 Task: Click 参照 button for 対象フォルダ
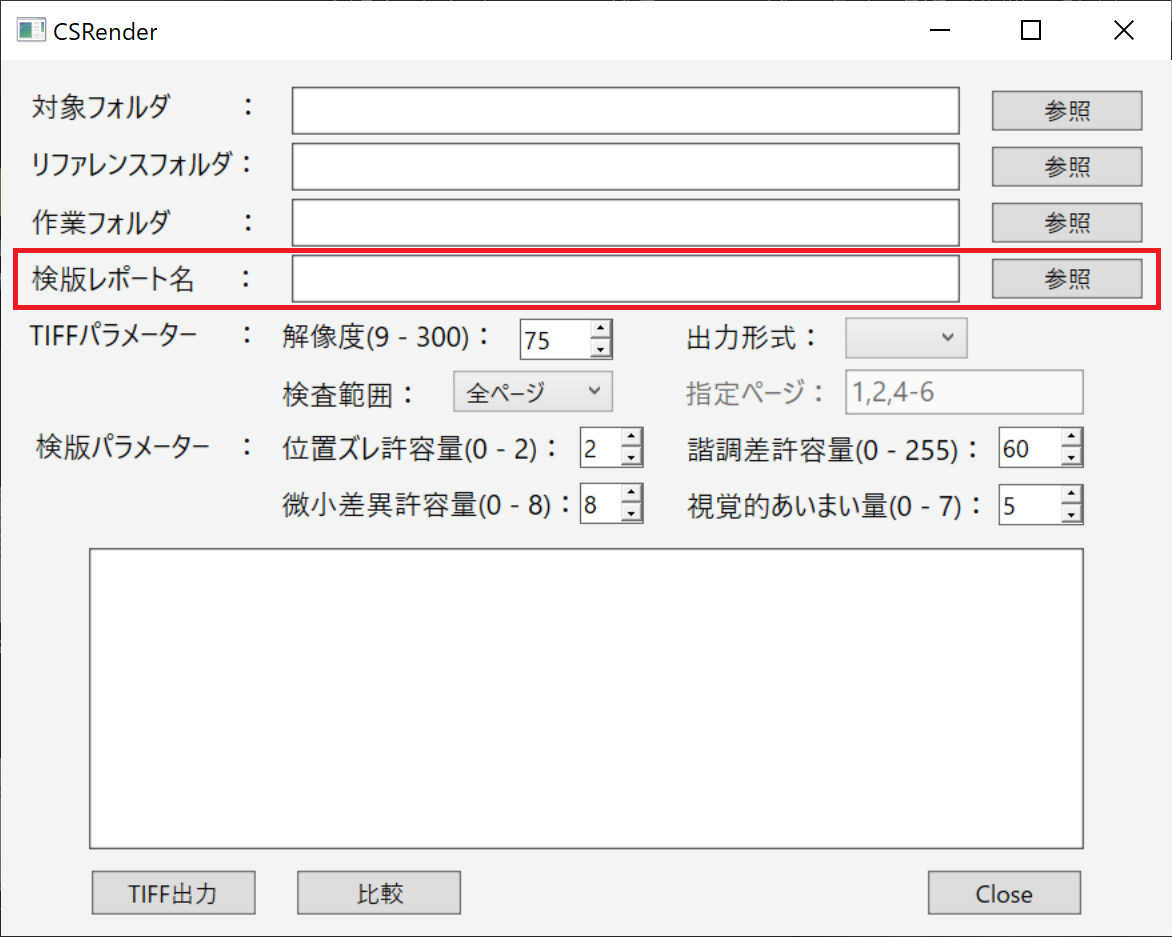[x=1066, y=111]
